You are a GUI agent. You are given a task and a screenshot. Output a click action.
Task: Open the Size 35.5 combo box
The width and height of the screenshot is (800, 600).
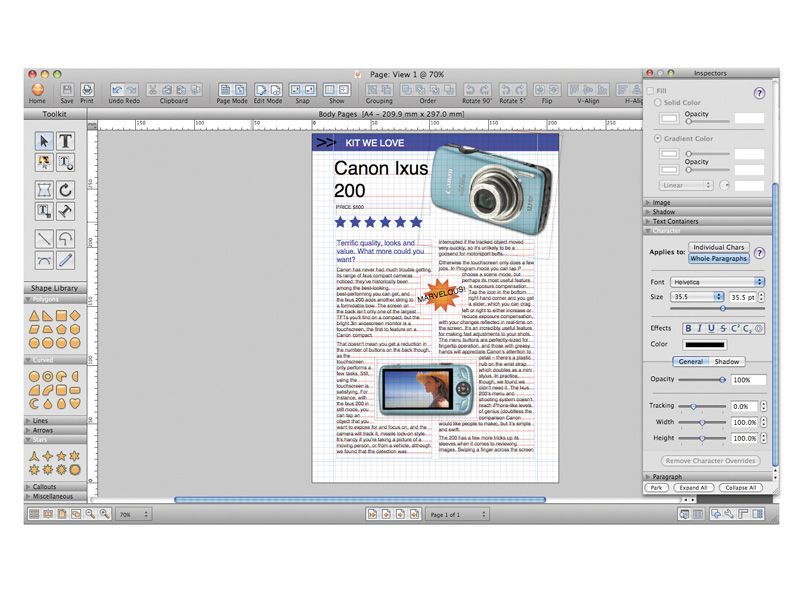[697, 296]
